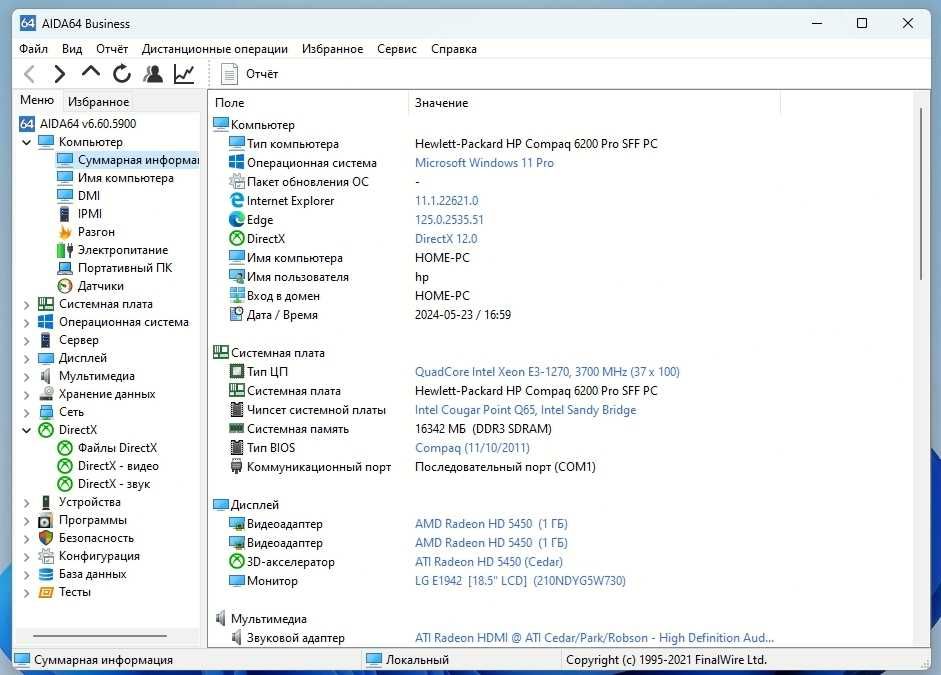Click the sidebar horizontal scrollbar
The image size is (941, 675).
(x=100, y=635)
